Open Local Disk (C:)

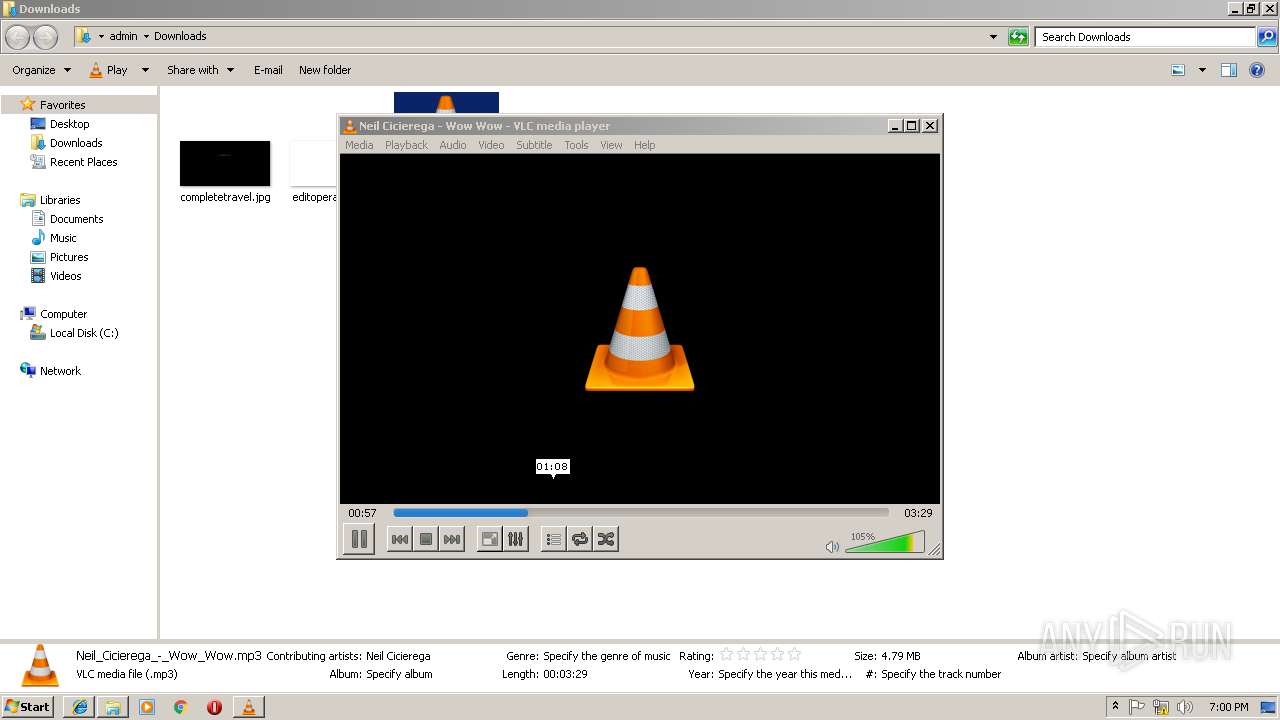84,333
